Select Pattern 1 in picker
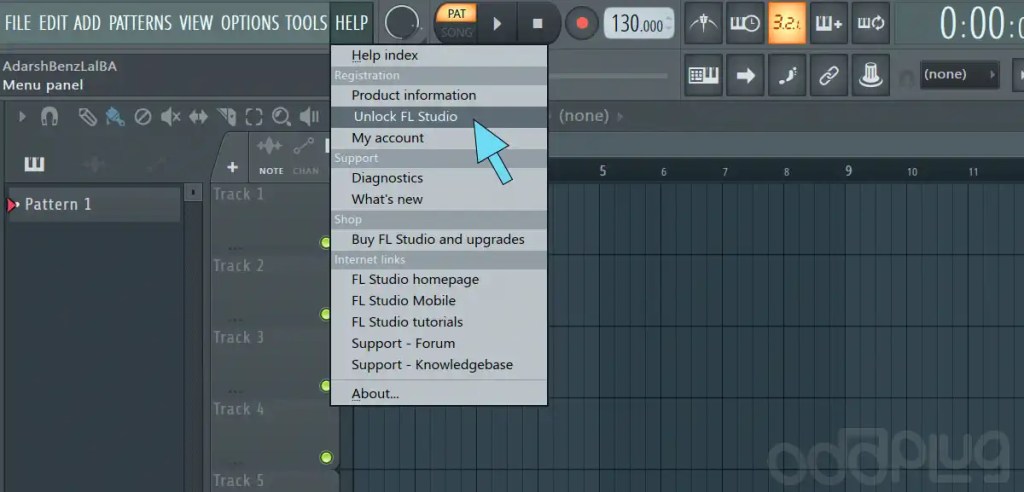 pos(94,205)
